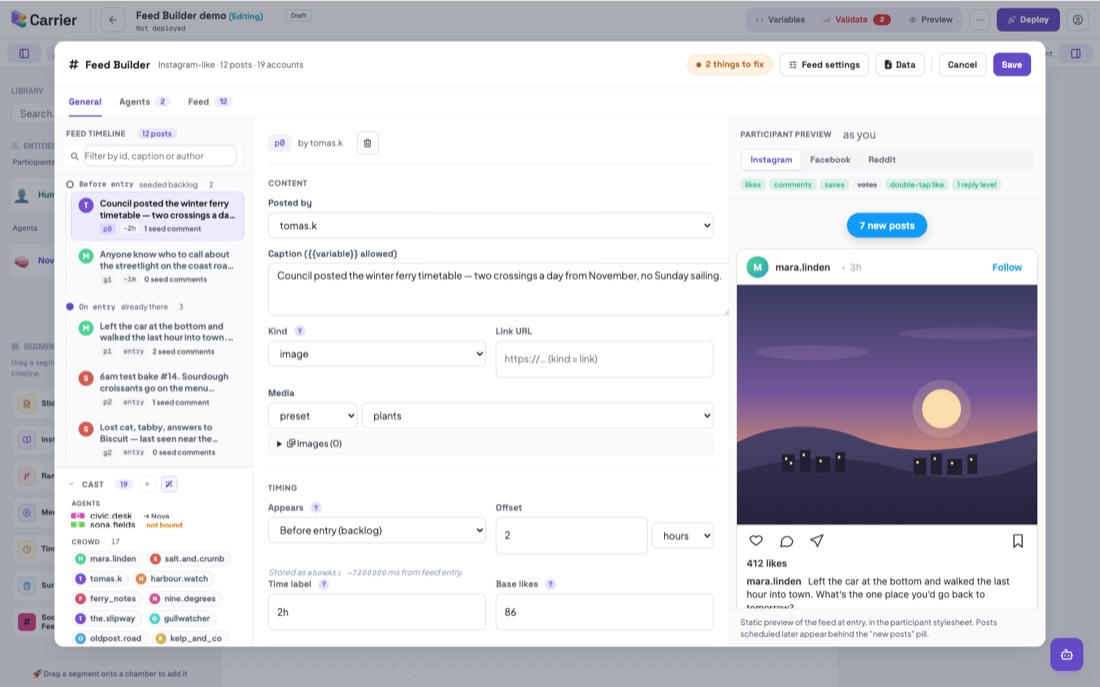
Task: Open the Posted by tomas.k dropdown
Action: [x=490, y=225]
